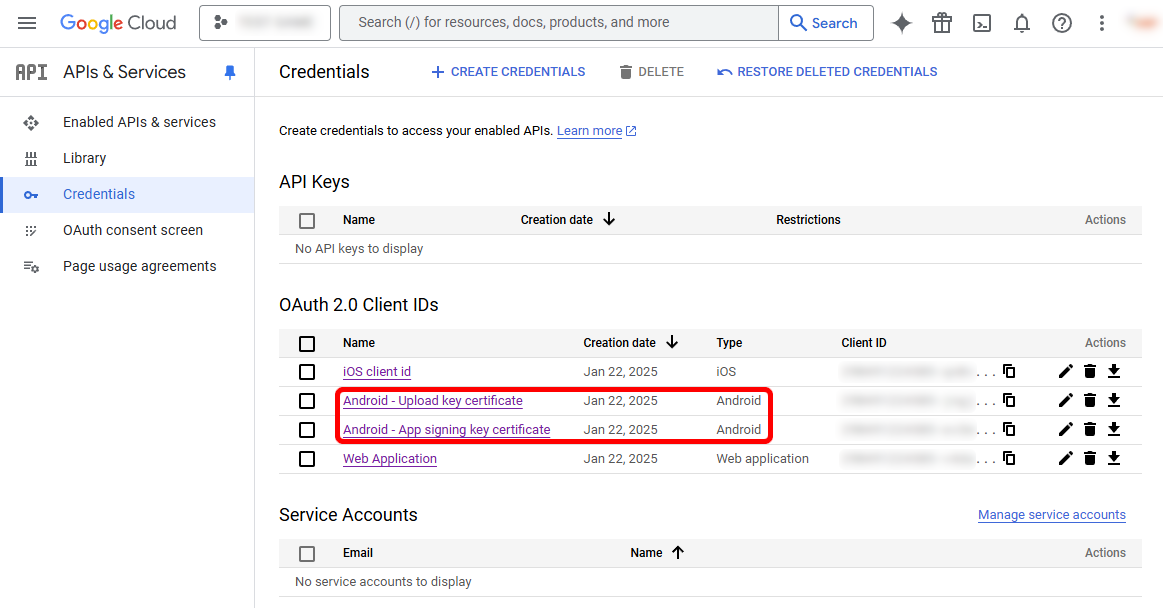This screenshot has width=1163, height=608.
Task: Edit the Android App signing key client
Action: tap(1066, 429)
